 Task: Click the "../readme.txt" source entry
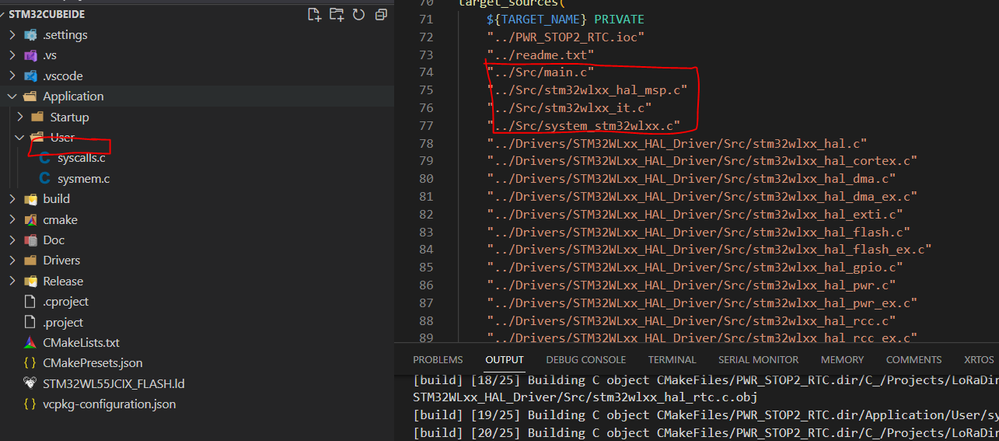point(541,55)
